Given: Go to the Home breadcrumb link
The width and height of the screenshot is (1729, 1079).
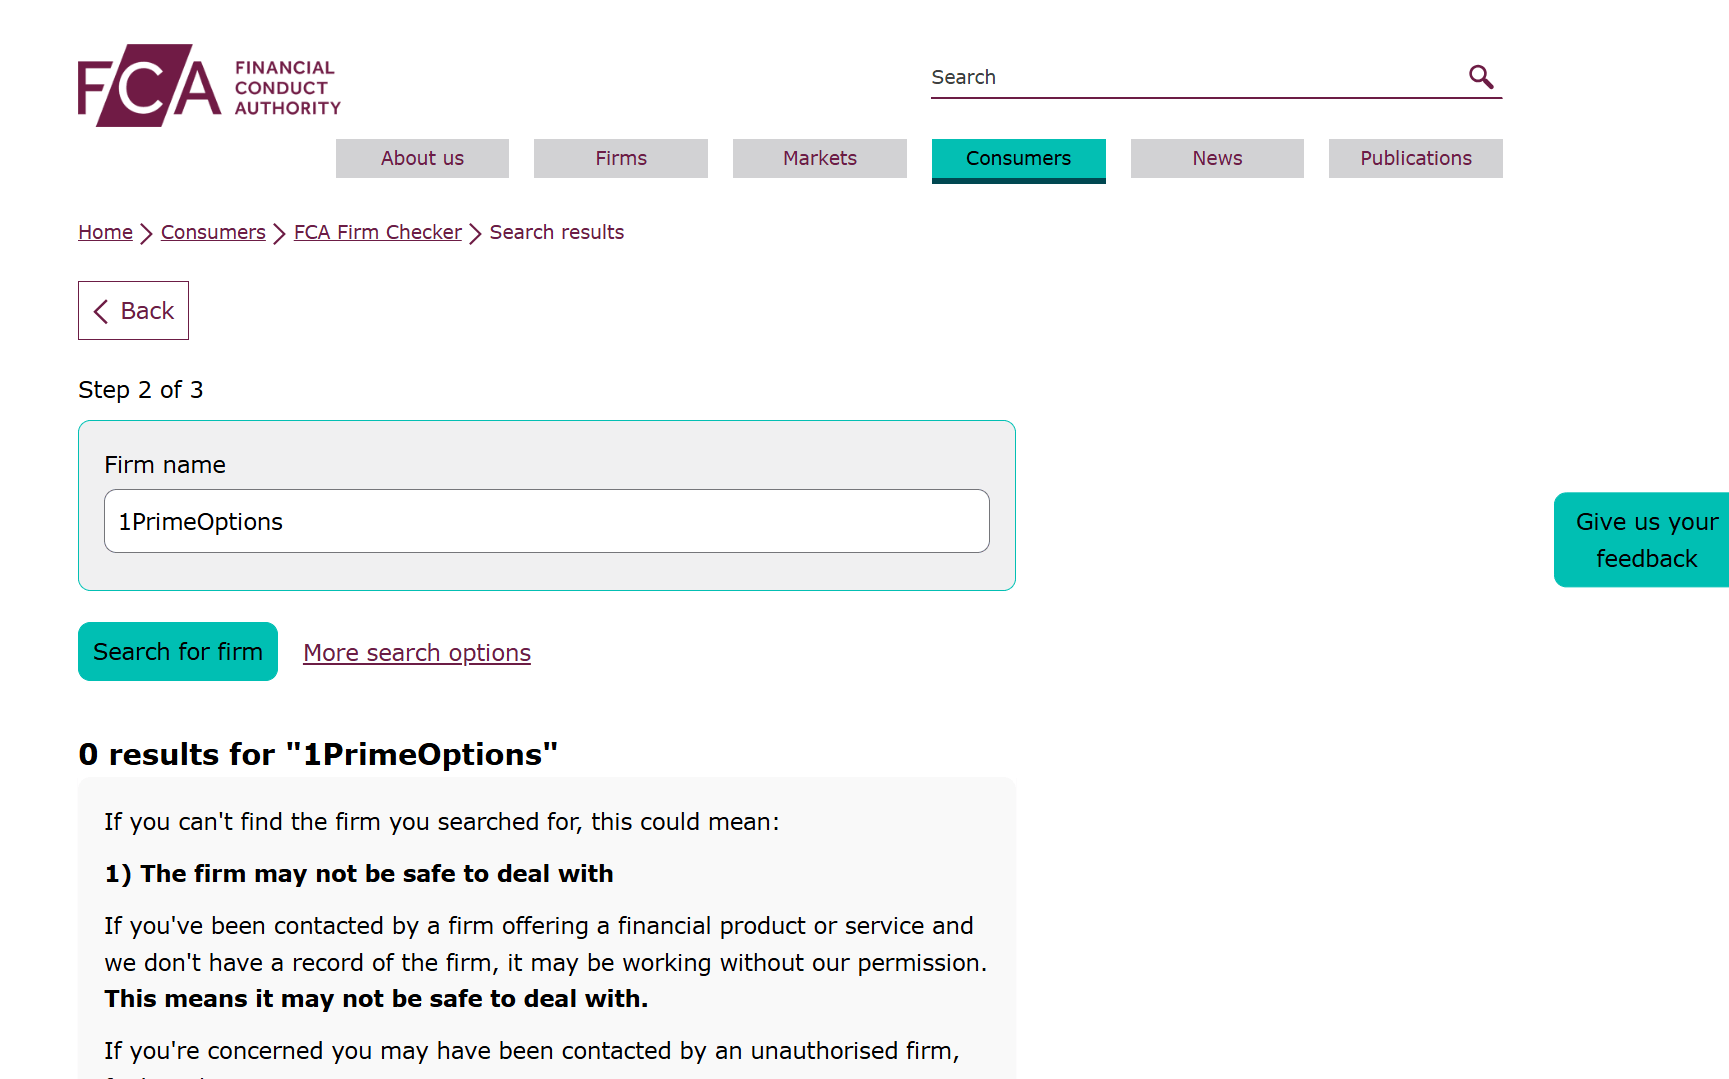Looking at the screenshot, I should point(105,232).
